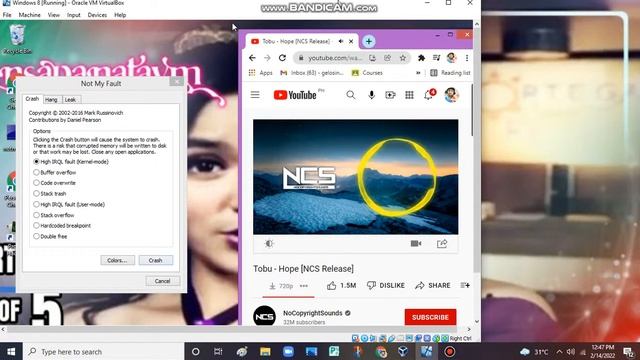Expand hidden bookmarks chevron
Viewport: 640px width, 360px height.
click(418, 73)
